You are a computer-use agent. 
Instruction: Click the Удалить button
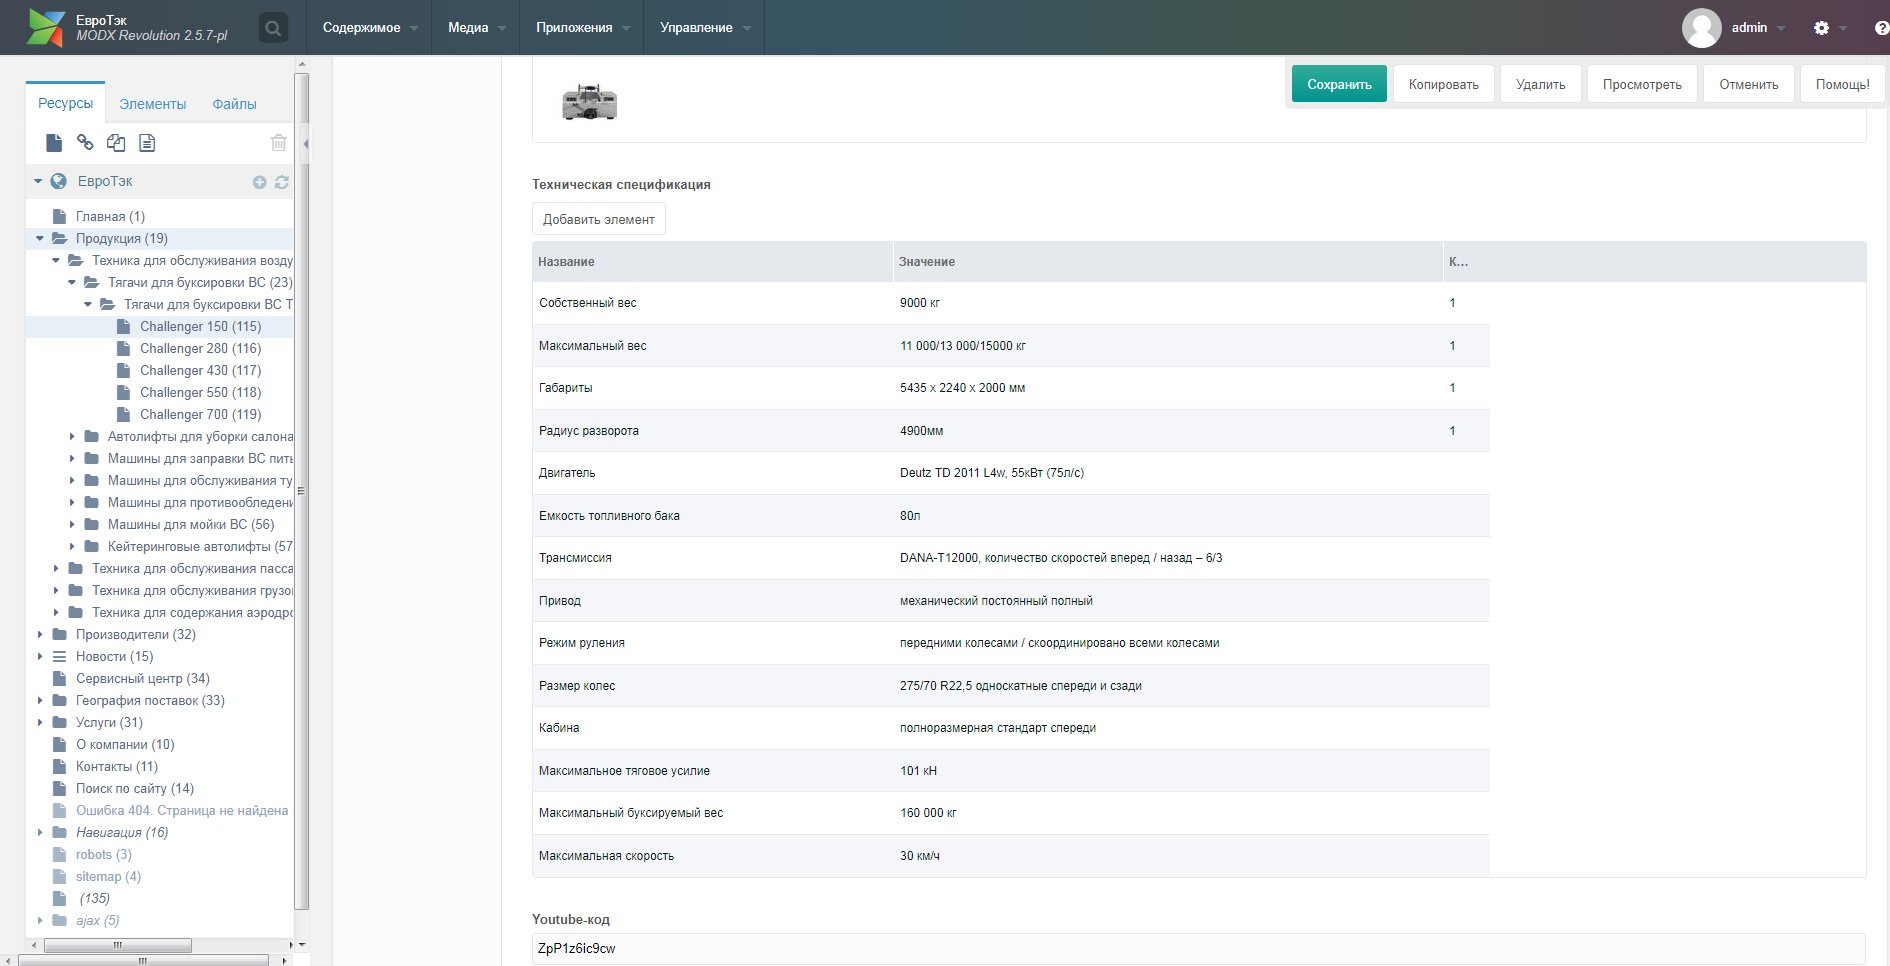point(1540,84)
